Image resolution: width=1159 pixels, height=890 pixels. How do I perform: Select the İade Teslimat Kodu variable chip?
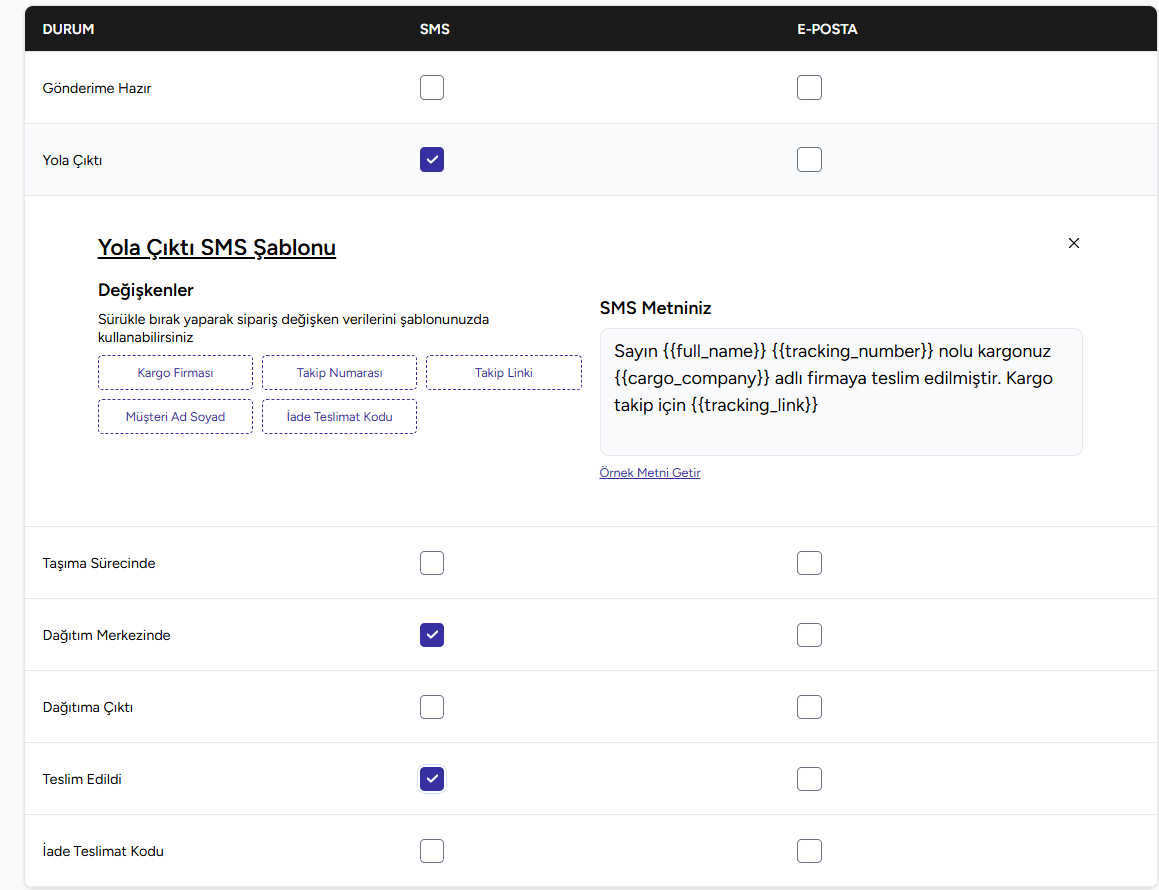pyautogui.click(x=339, y=417)
